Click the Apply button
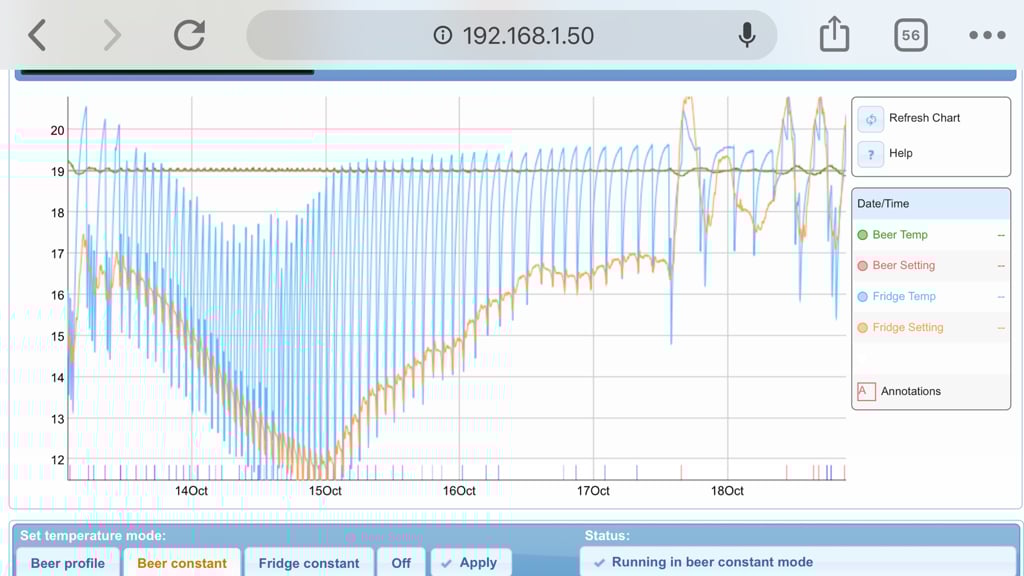Viewport: 1024px width, 576px height. (x=471, y=563)
